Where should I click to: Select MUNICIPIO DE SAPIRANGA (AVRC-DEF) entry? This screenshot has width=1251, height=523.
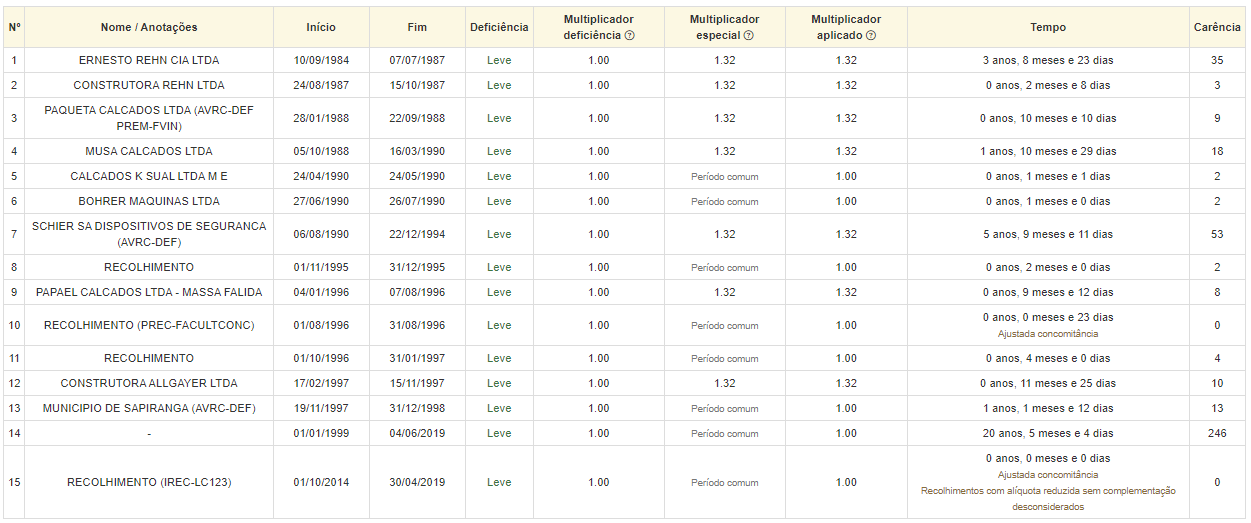149,408
